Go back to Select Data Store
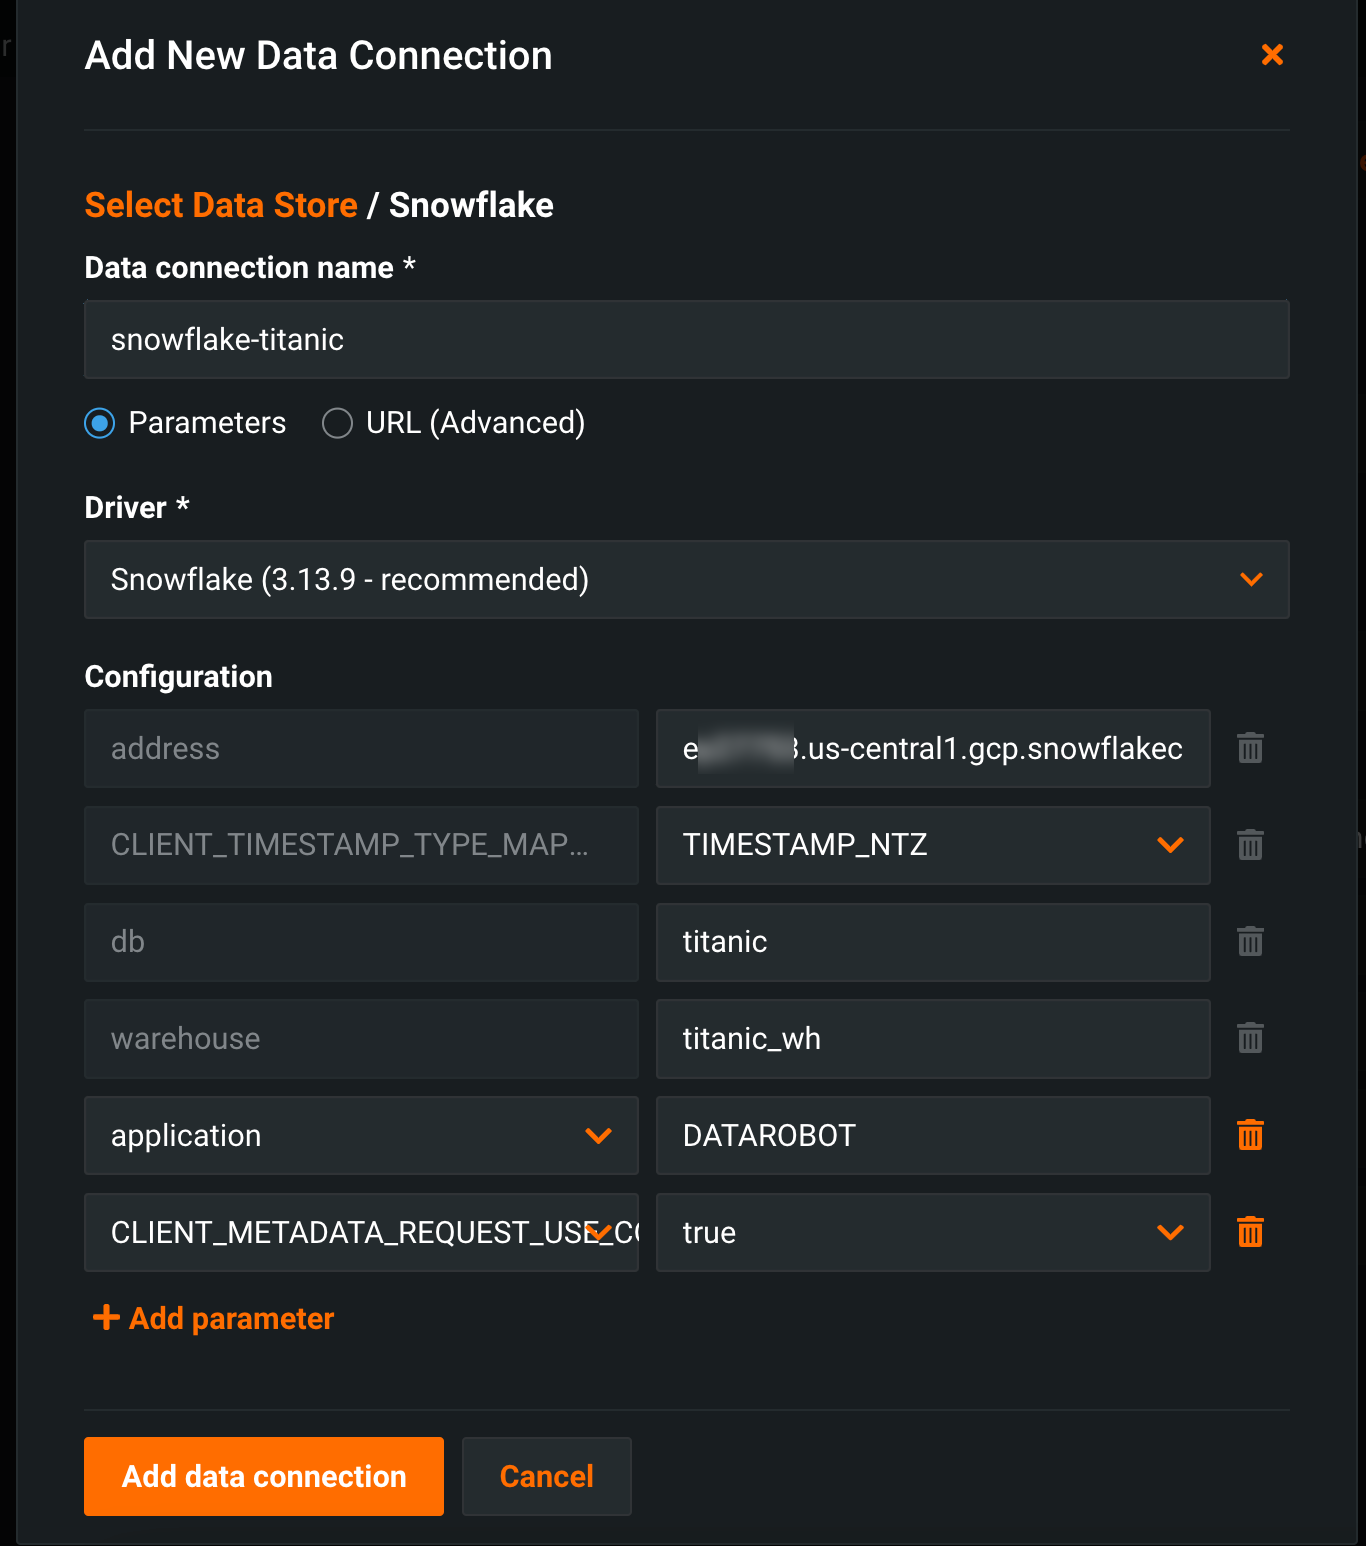 pyautogui.click(x=221, y=205)
